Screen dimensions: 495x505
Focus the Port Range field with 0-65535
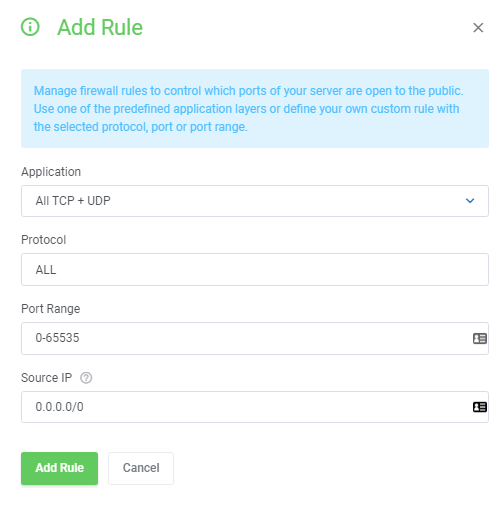pos(255,338)
